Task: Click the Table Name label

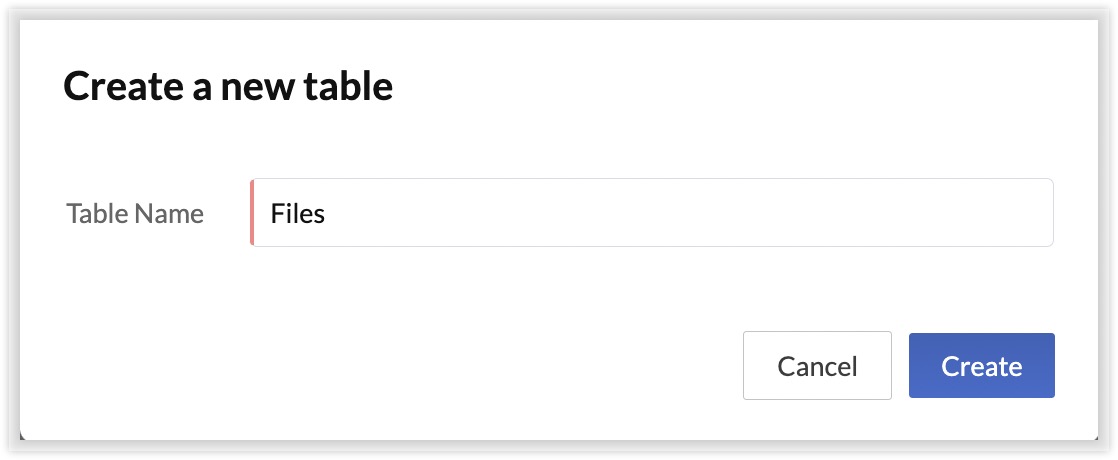Action: [x=135, y=213]
